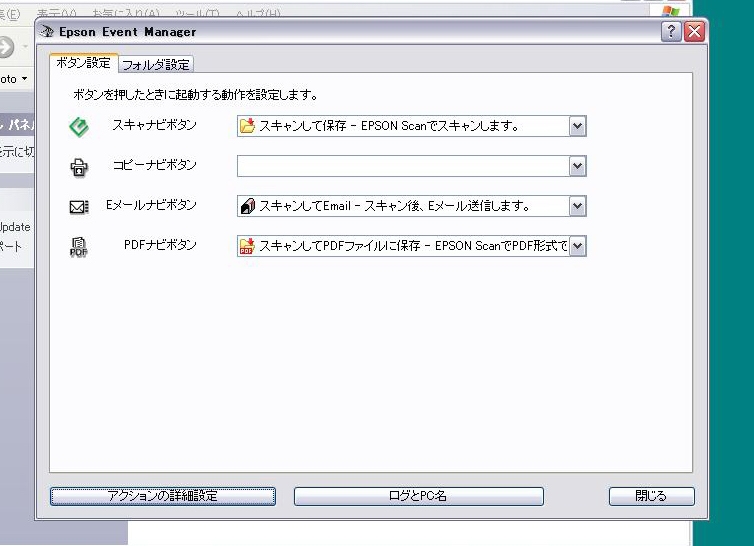The image size is (754, 546).
Task: Open the フォルダ設定 tab
Action: tap(156, 64)
